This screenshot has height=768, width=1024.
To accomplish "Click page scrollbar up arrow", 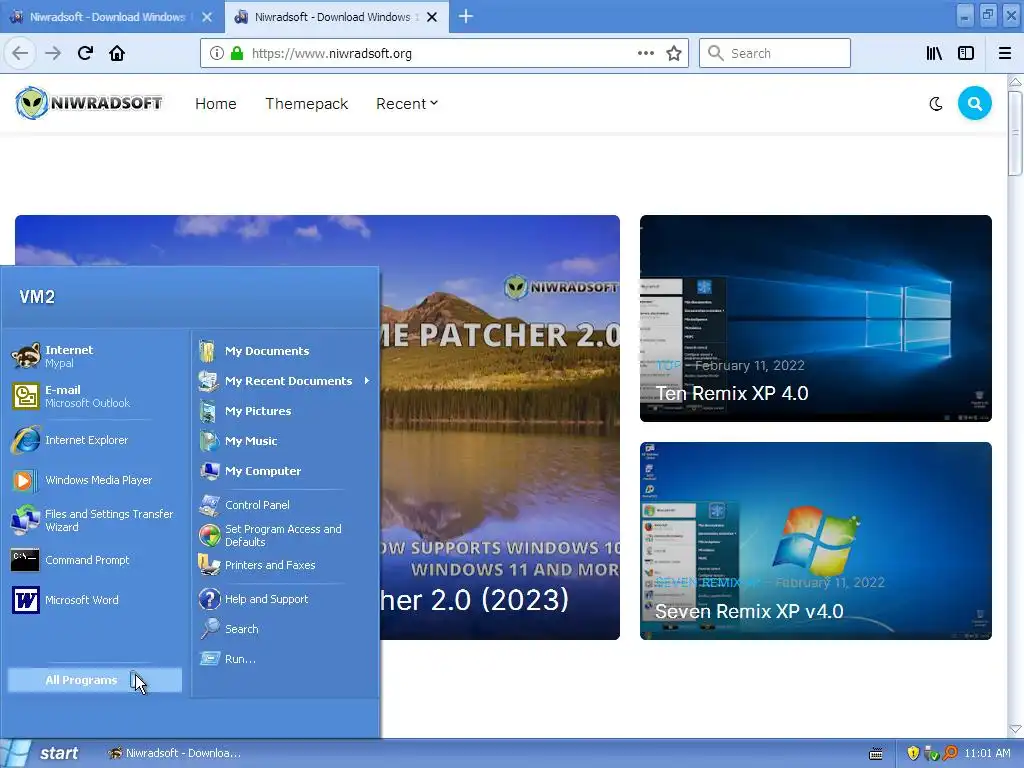I will 1015,82.
